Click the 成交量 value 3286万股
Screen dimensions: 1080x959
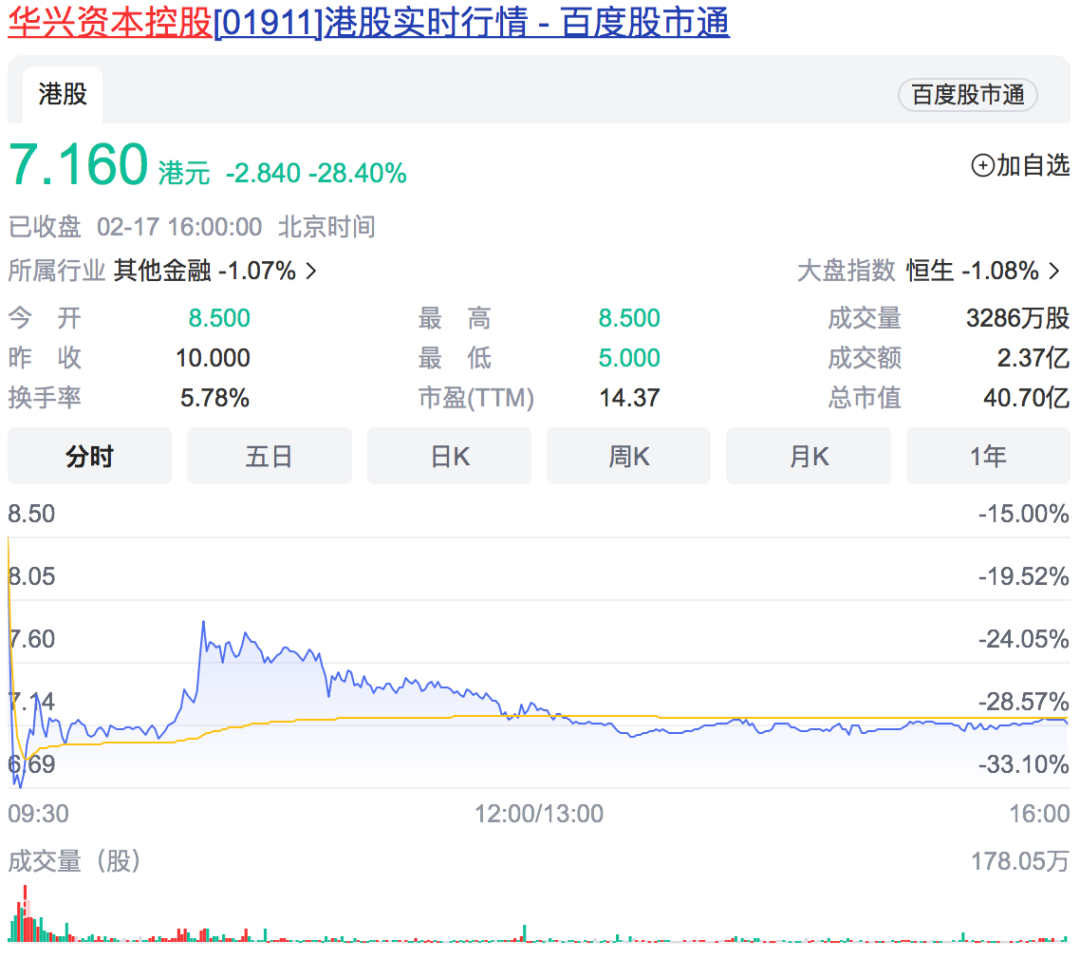point(1018,318)
